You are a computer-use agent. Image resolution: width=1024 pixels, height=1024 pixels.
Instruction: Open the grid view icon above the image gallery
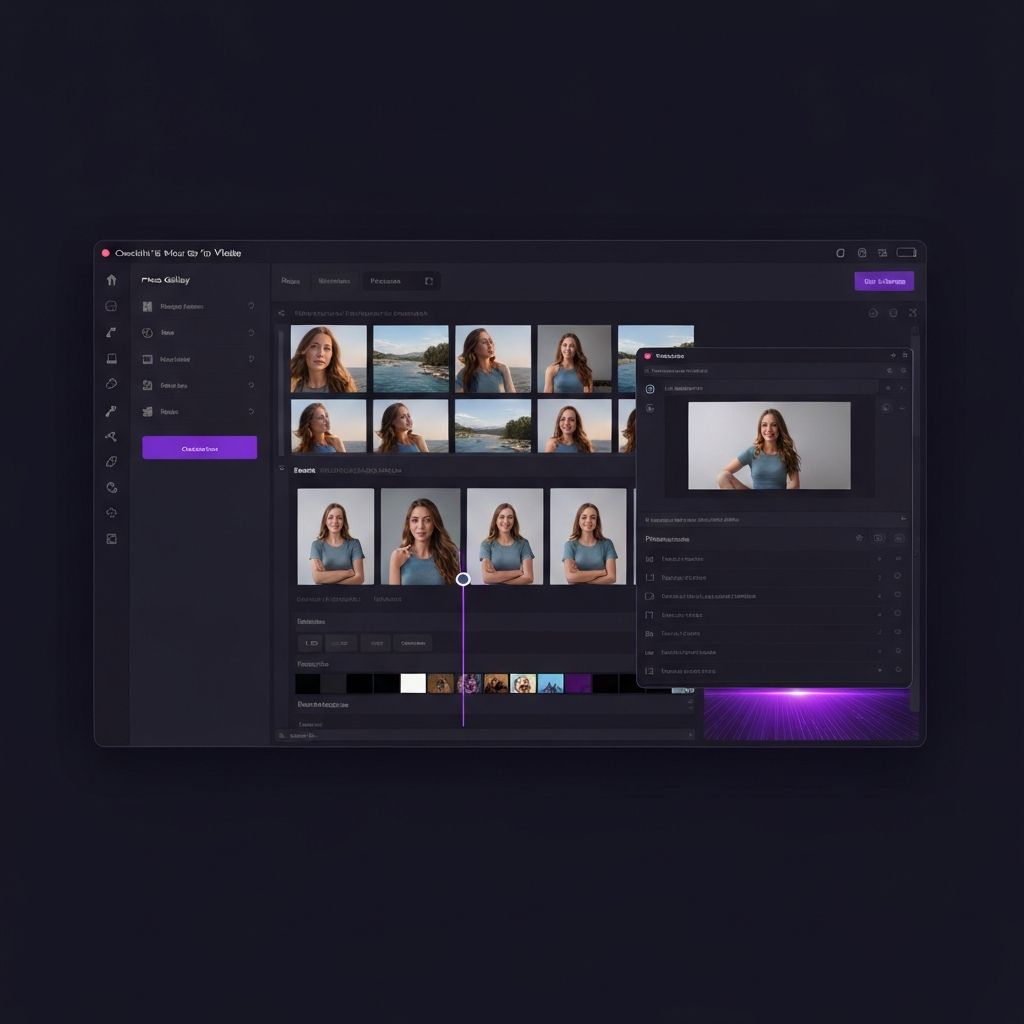point(893,312)
